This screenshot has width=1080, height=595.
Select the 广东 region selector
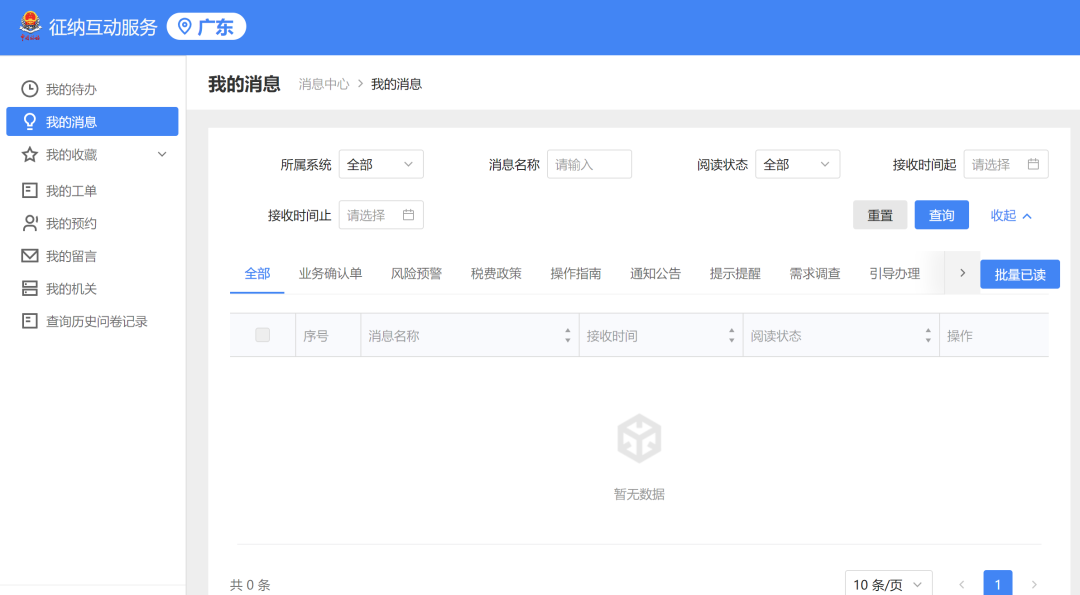tap(206, 27)
